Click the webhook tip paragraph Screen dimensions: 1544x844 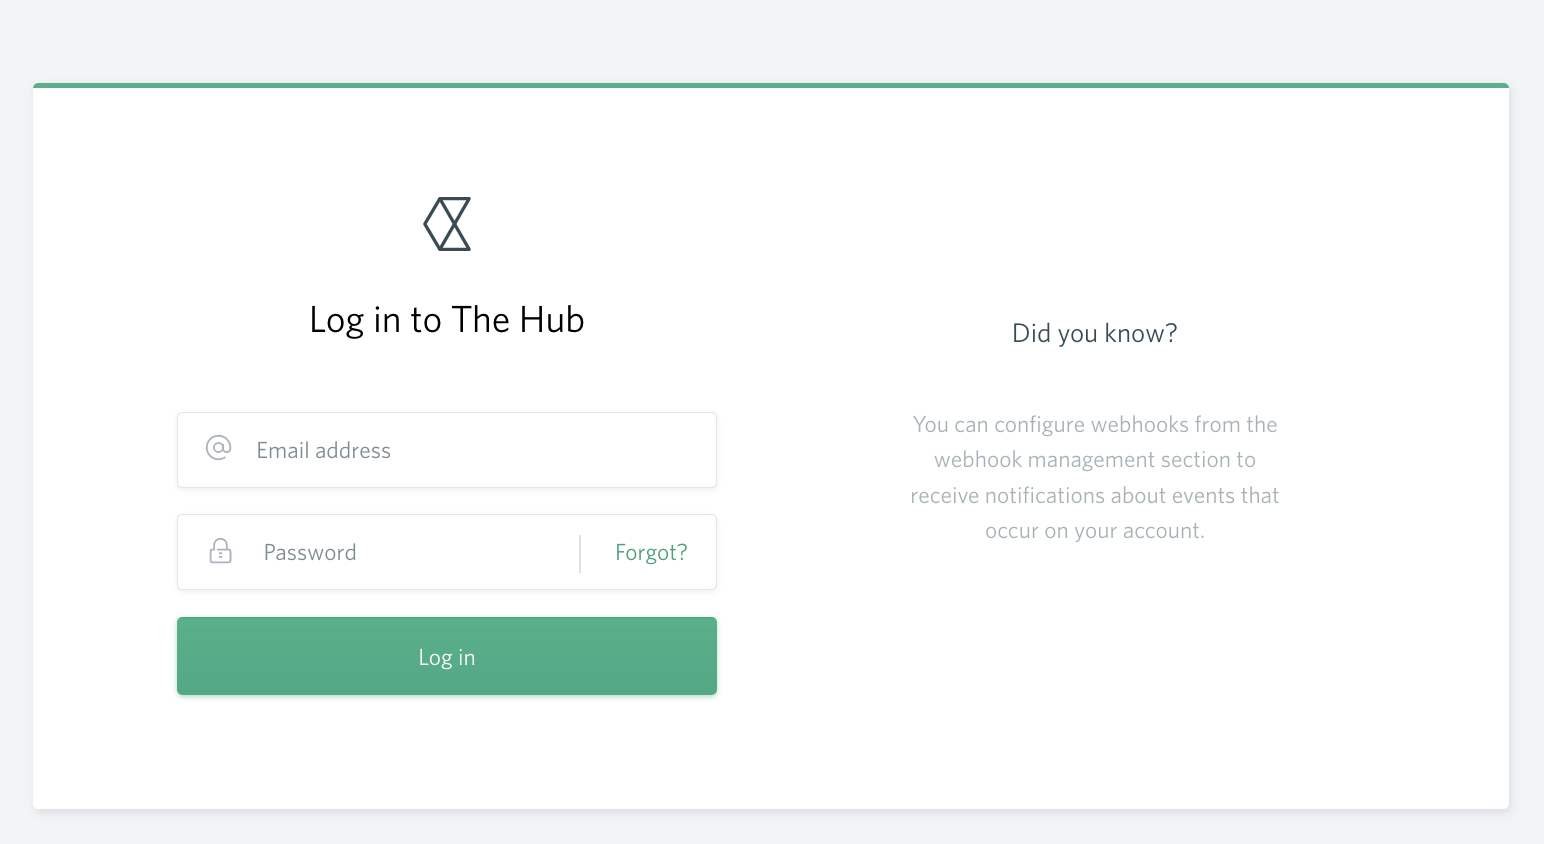click(1094, 478)
